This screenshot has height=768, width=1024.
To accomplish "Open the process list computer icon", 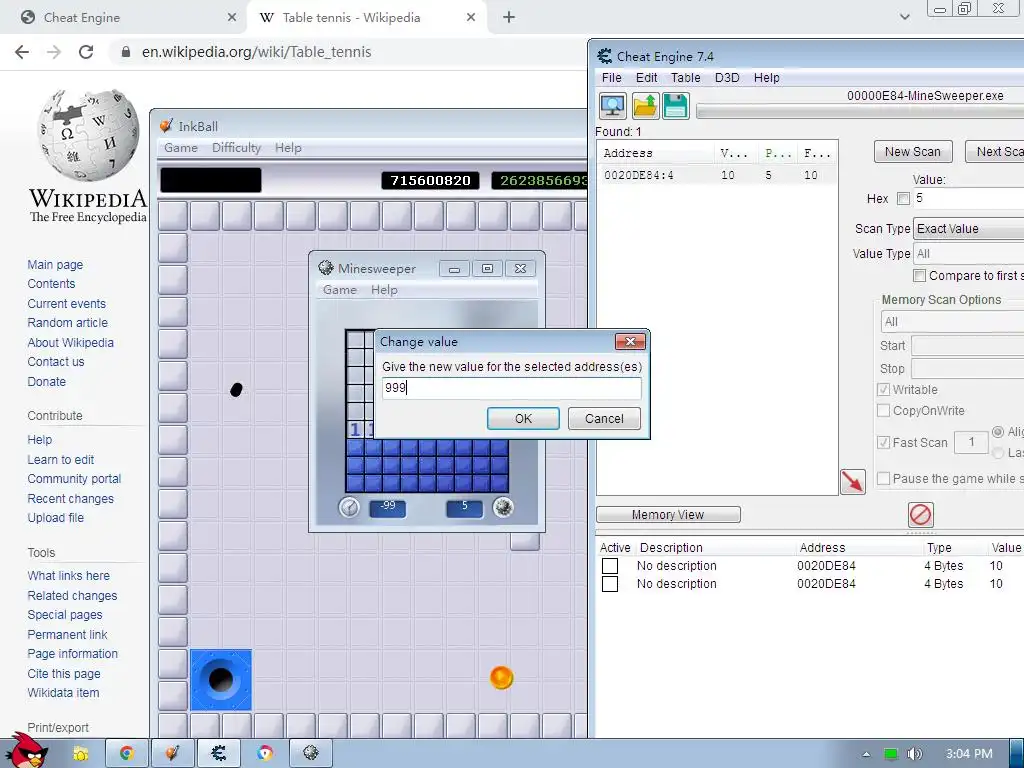I will click(x=613, y=106).
